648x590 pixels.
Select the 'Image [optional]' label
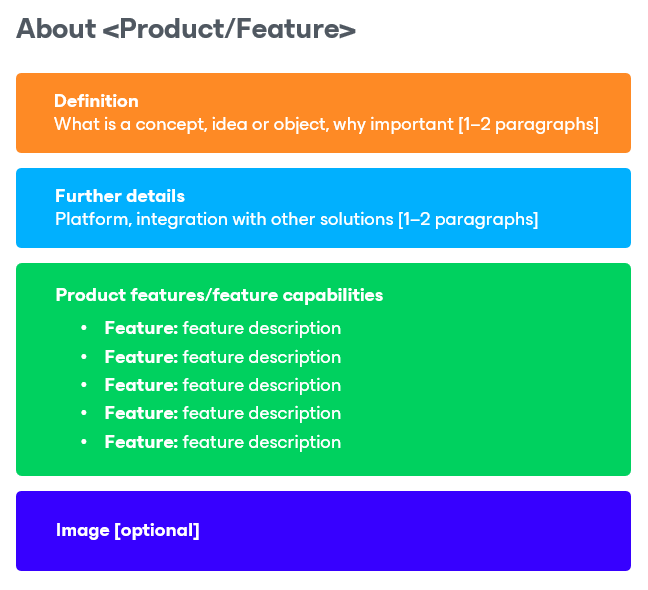(x=128, y=531)
